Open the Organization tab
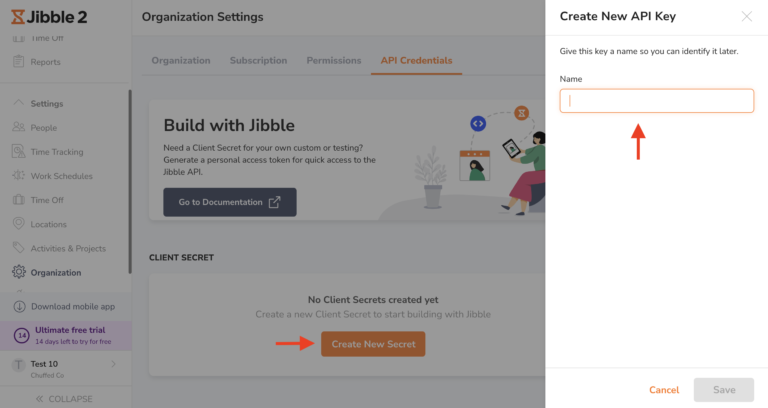This screenshot has height=408, width=768. coord(181,60)
